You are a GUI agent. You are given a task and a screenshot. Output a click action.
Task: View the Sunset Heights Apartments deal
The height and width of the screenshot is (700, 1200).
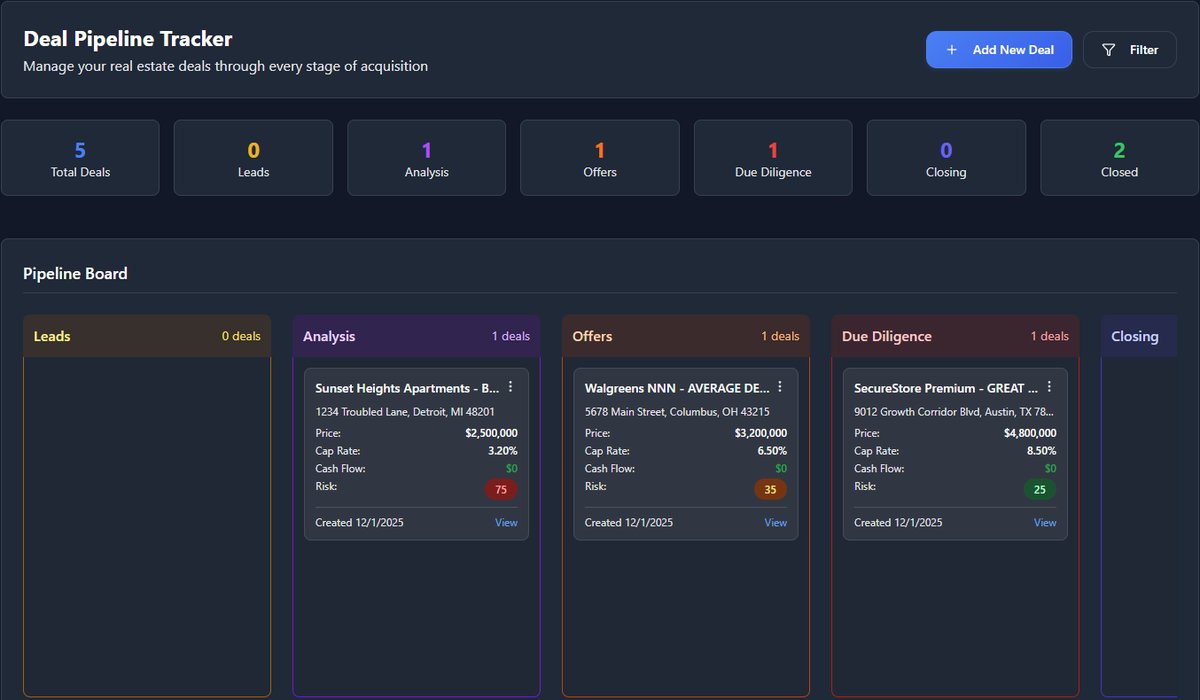pos(506,523)
